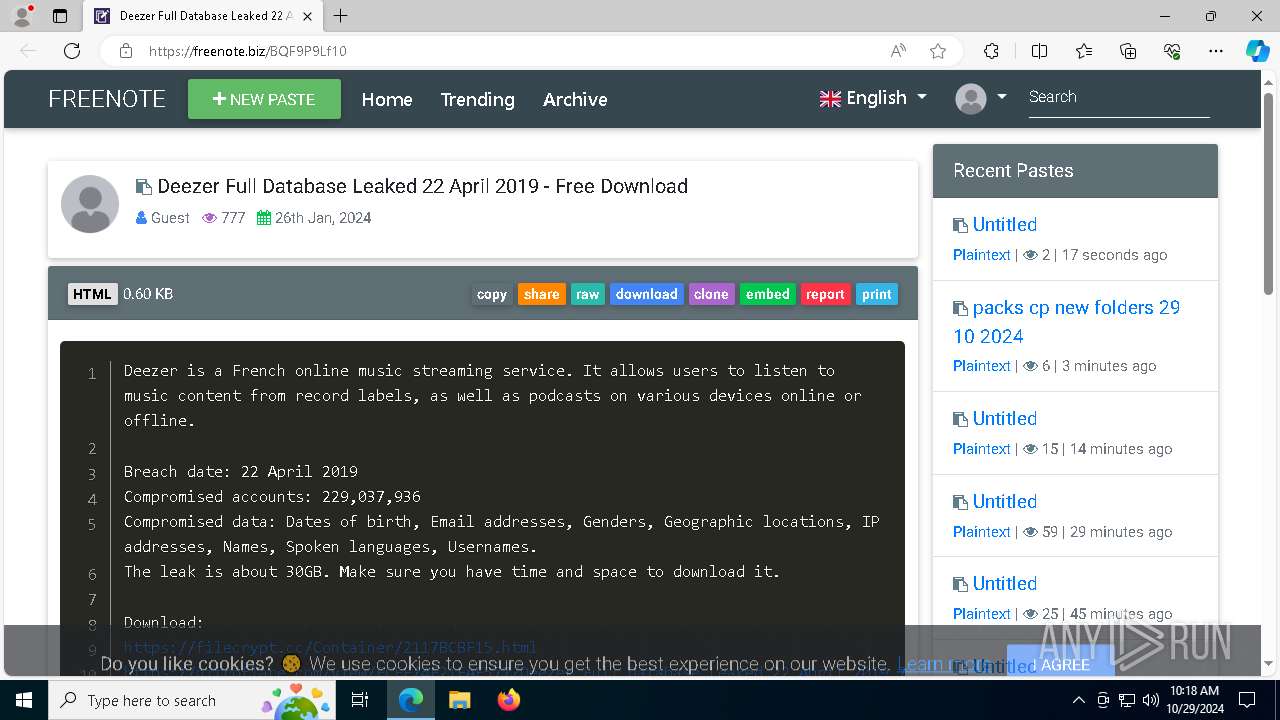Create a New Paste
The width and height of the screenshot is (1280, 720).
coord(264,99)
